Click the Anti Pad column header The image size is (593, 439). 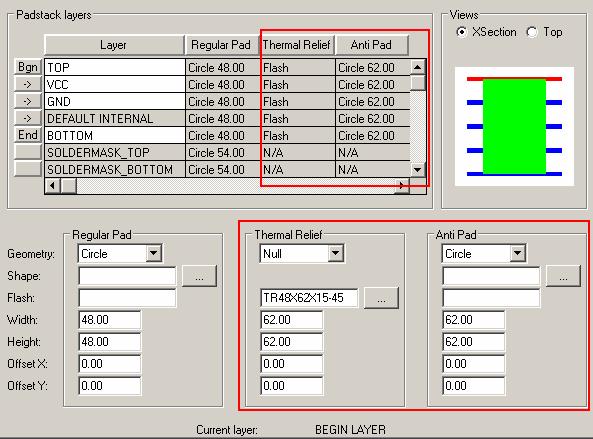pos(371,45)
